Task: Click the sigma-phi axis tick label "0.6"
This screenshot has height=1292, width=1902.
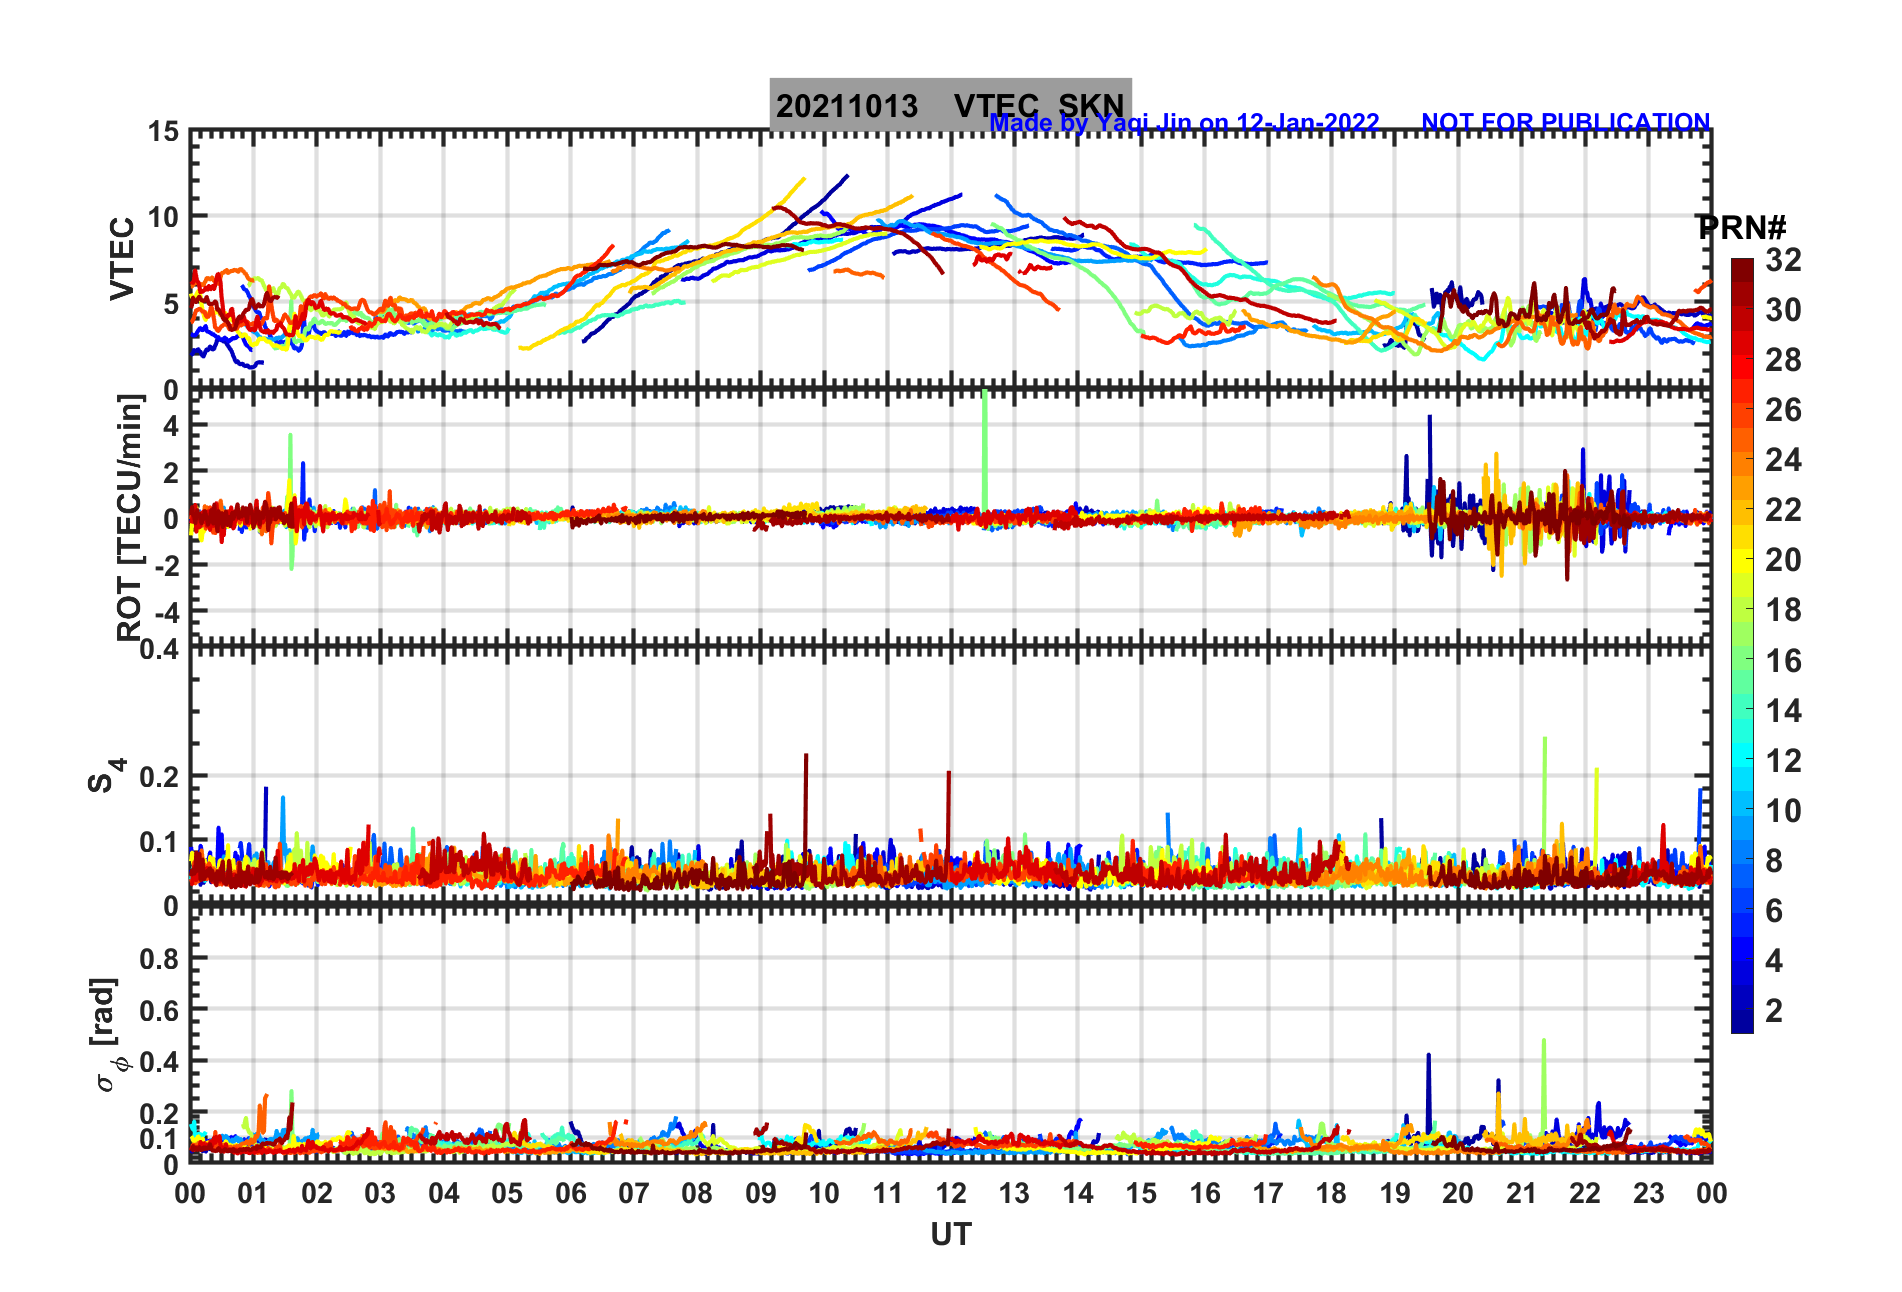Action: point(159,1011)
